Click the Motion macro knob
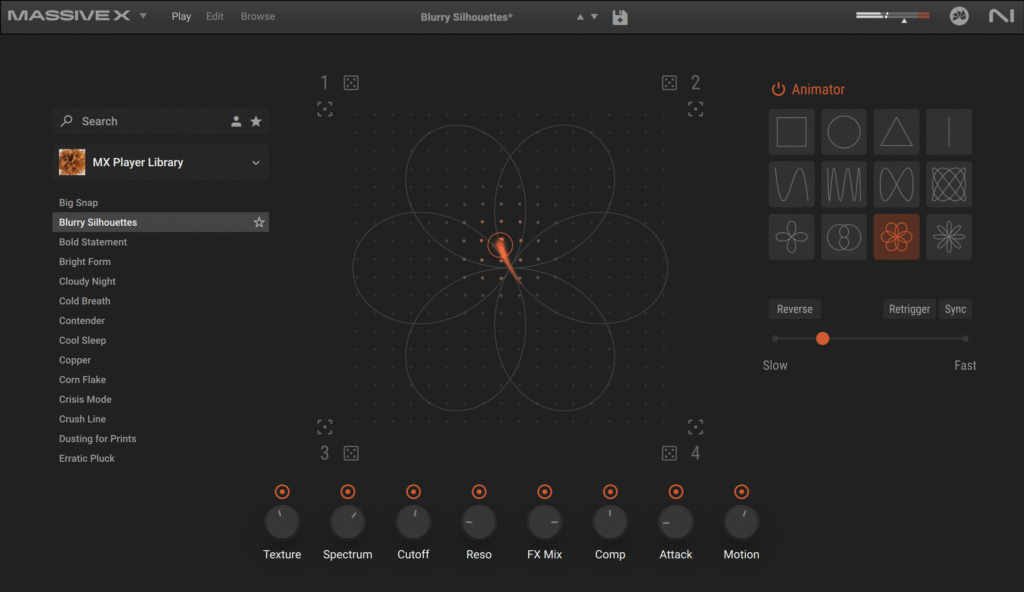This screenshot has height=592, width=1024. click(x=741, y=522)
